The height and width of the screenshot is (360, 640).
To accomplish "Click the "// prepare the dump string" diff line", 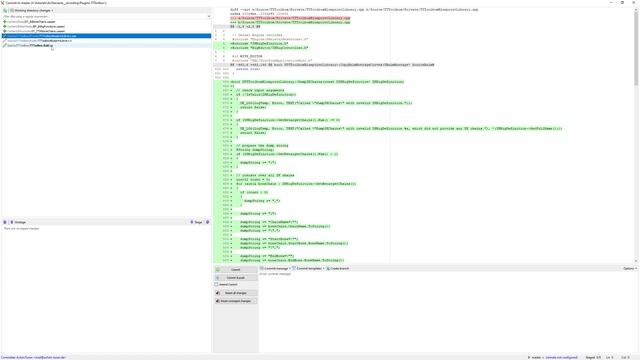I will coord(262,145).
